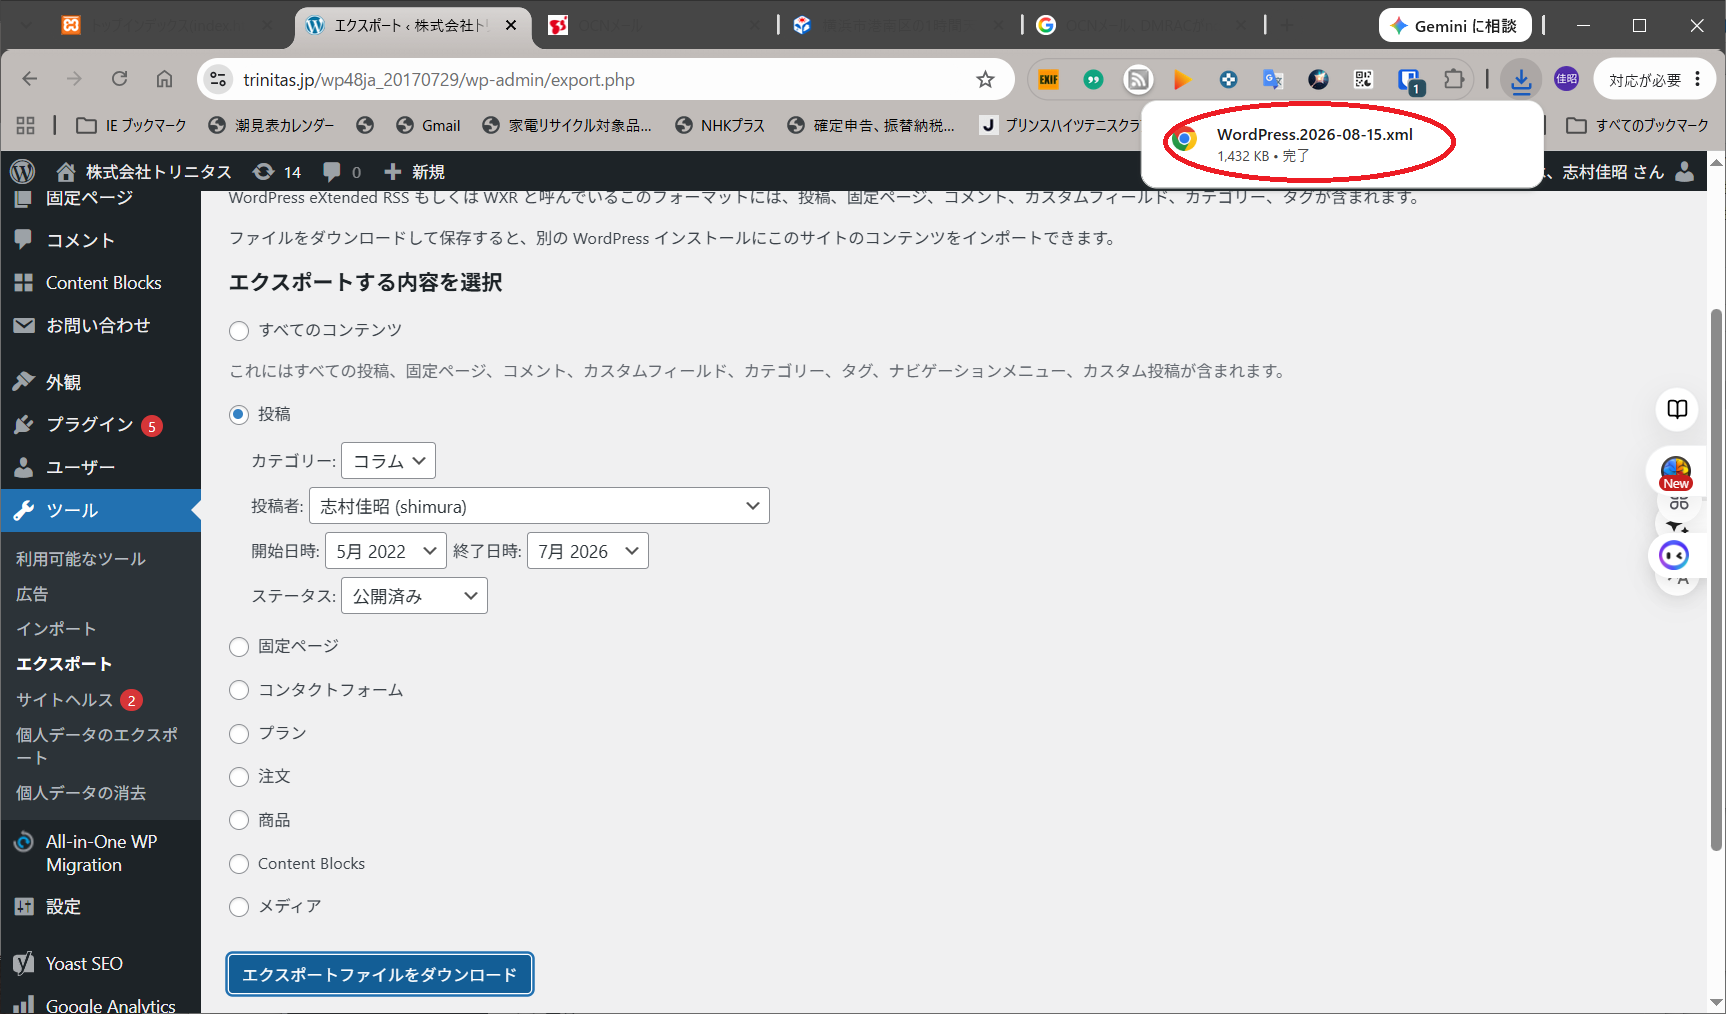Image resolution: width=1726 pixels, height=1014 pixels.
Task: Open the NHKプラス bookmark
Action: pos(720,125)
